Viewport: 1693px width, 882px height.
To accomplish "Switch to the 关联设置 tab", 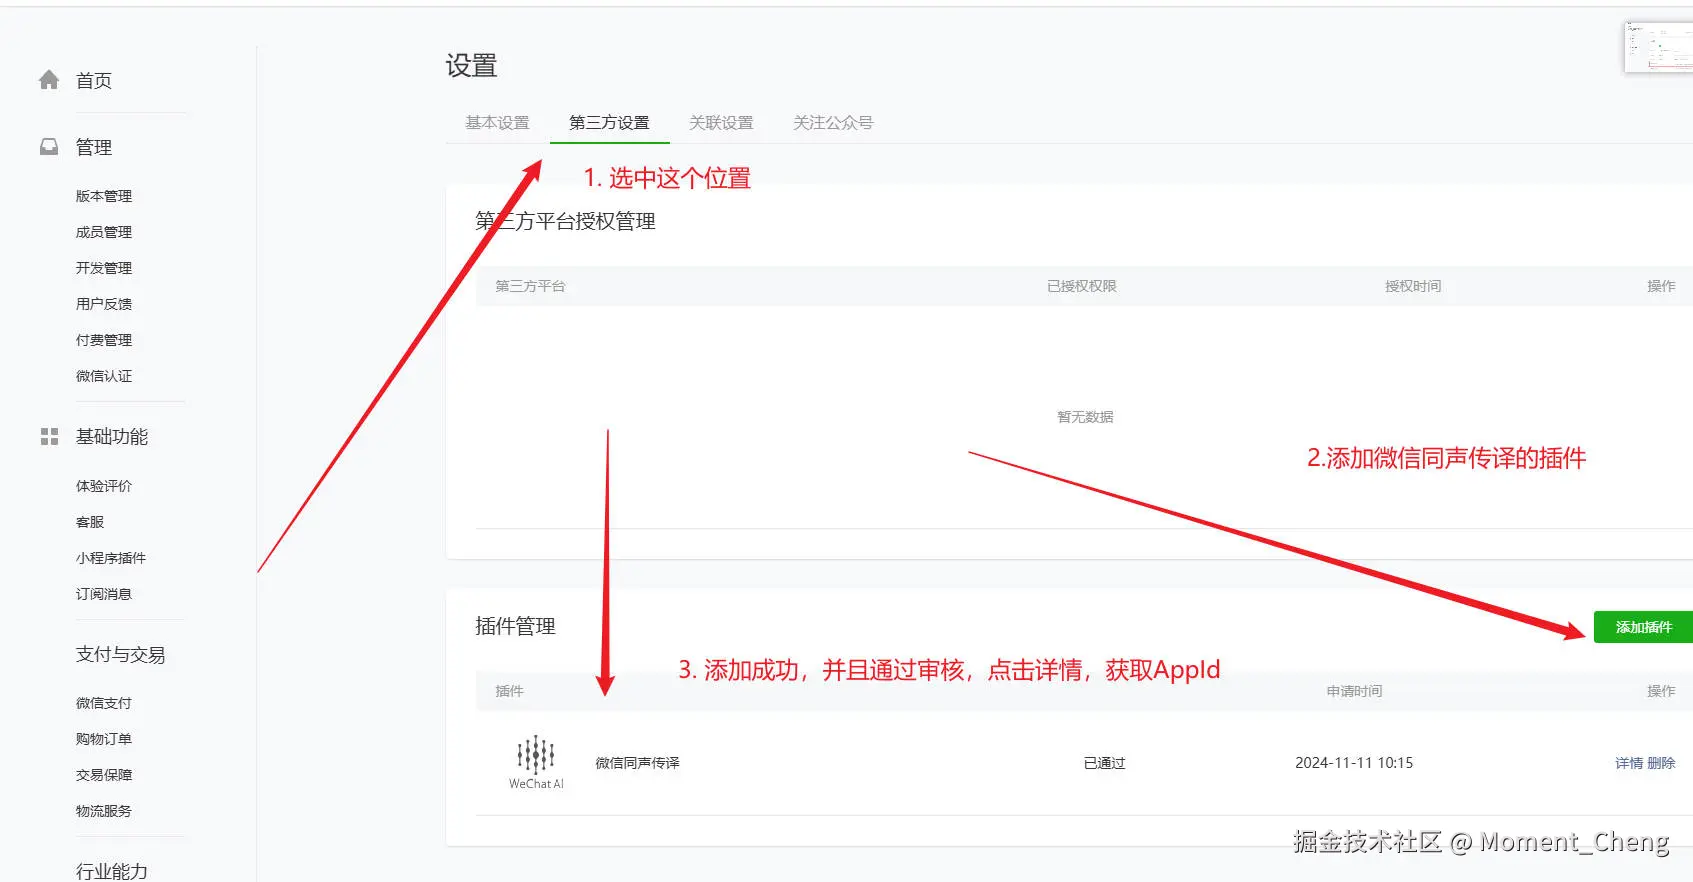I will point(721,123).
